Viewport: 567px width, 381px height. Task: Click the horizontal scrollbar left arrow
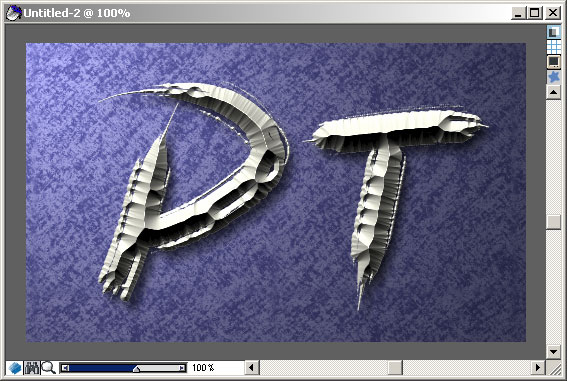pyautogui.click(x=252, y=368)
